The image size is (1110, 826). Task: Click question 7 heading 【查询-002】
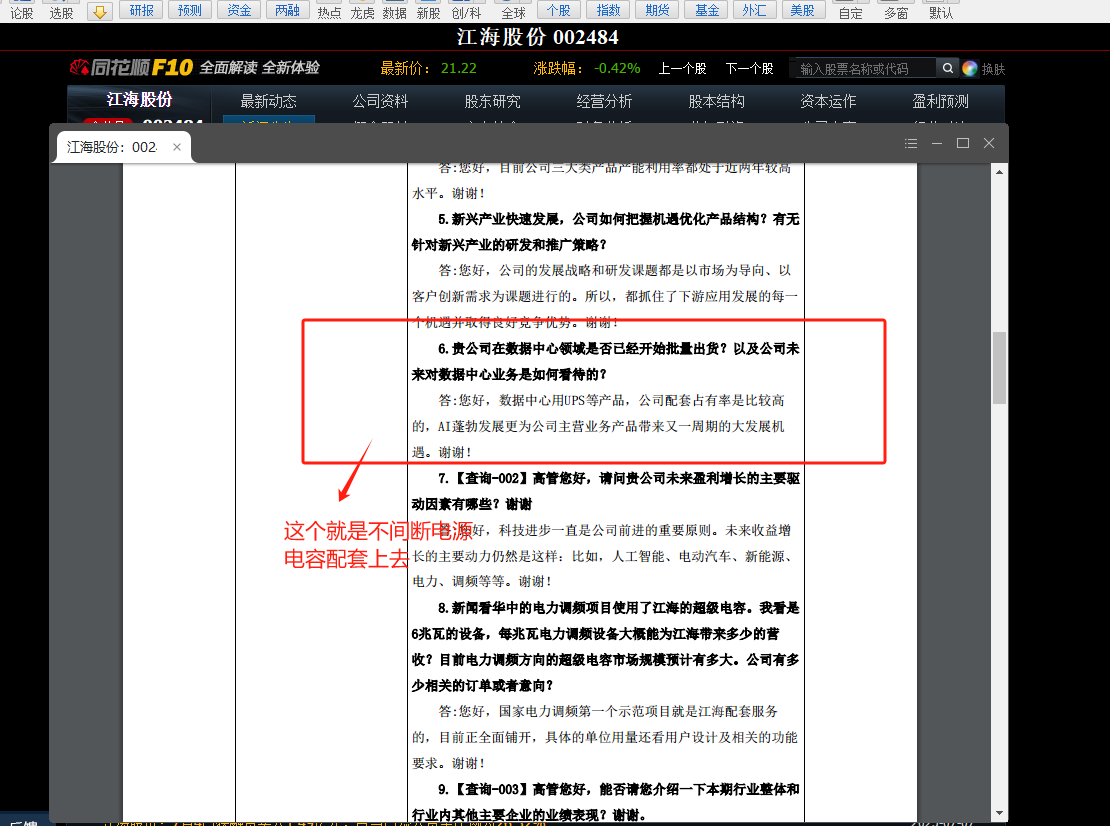605,491
